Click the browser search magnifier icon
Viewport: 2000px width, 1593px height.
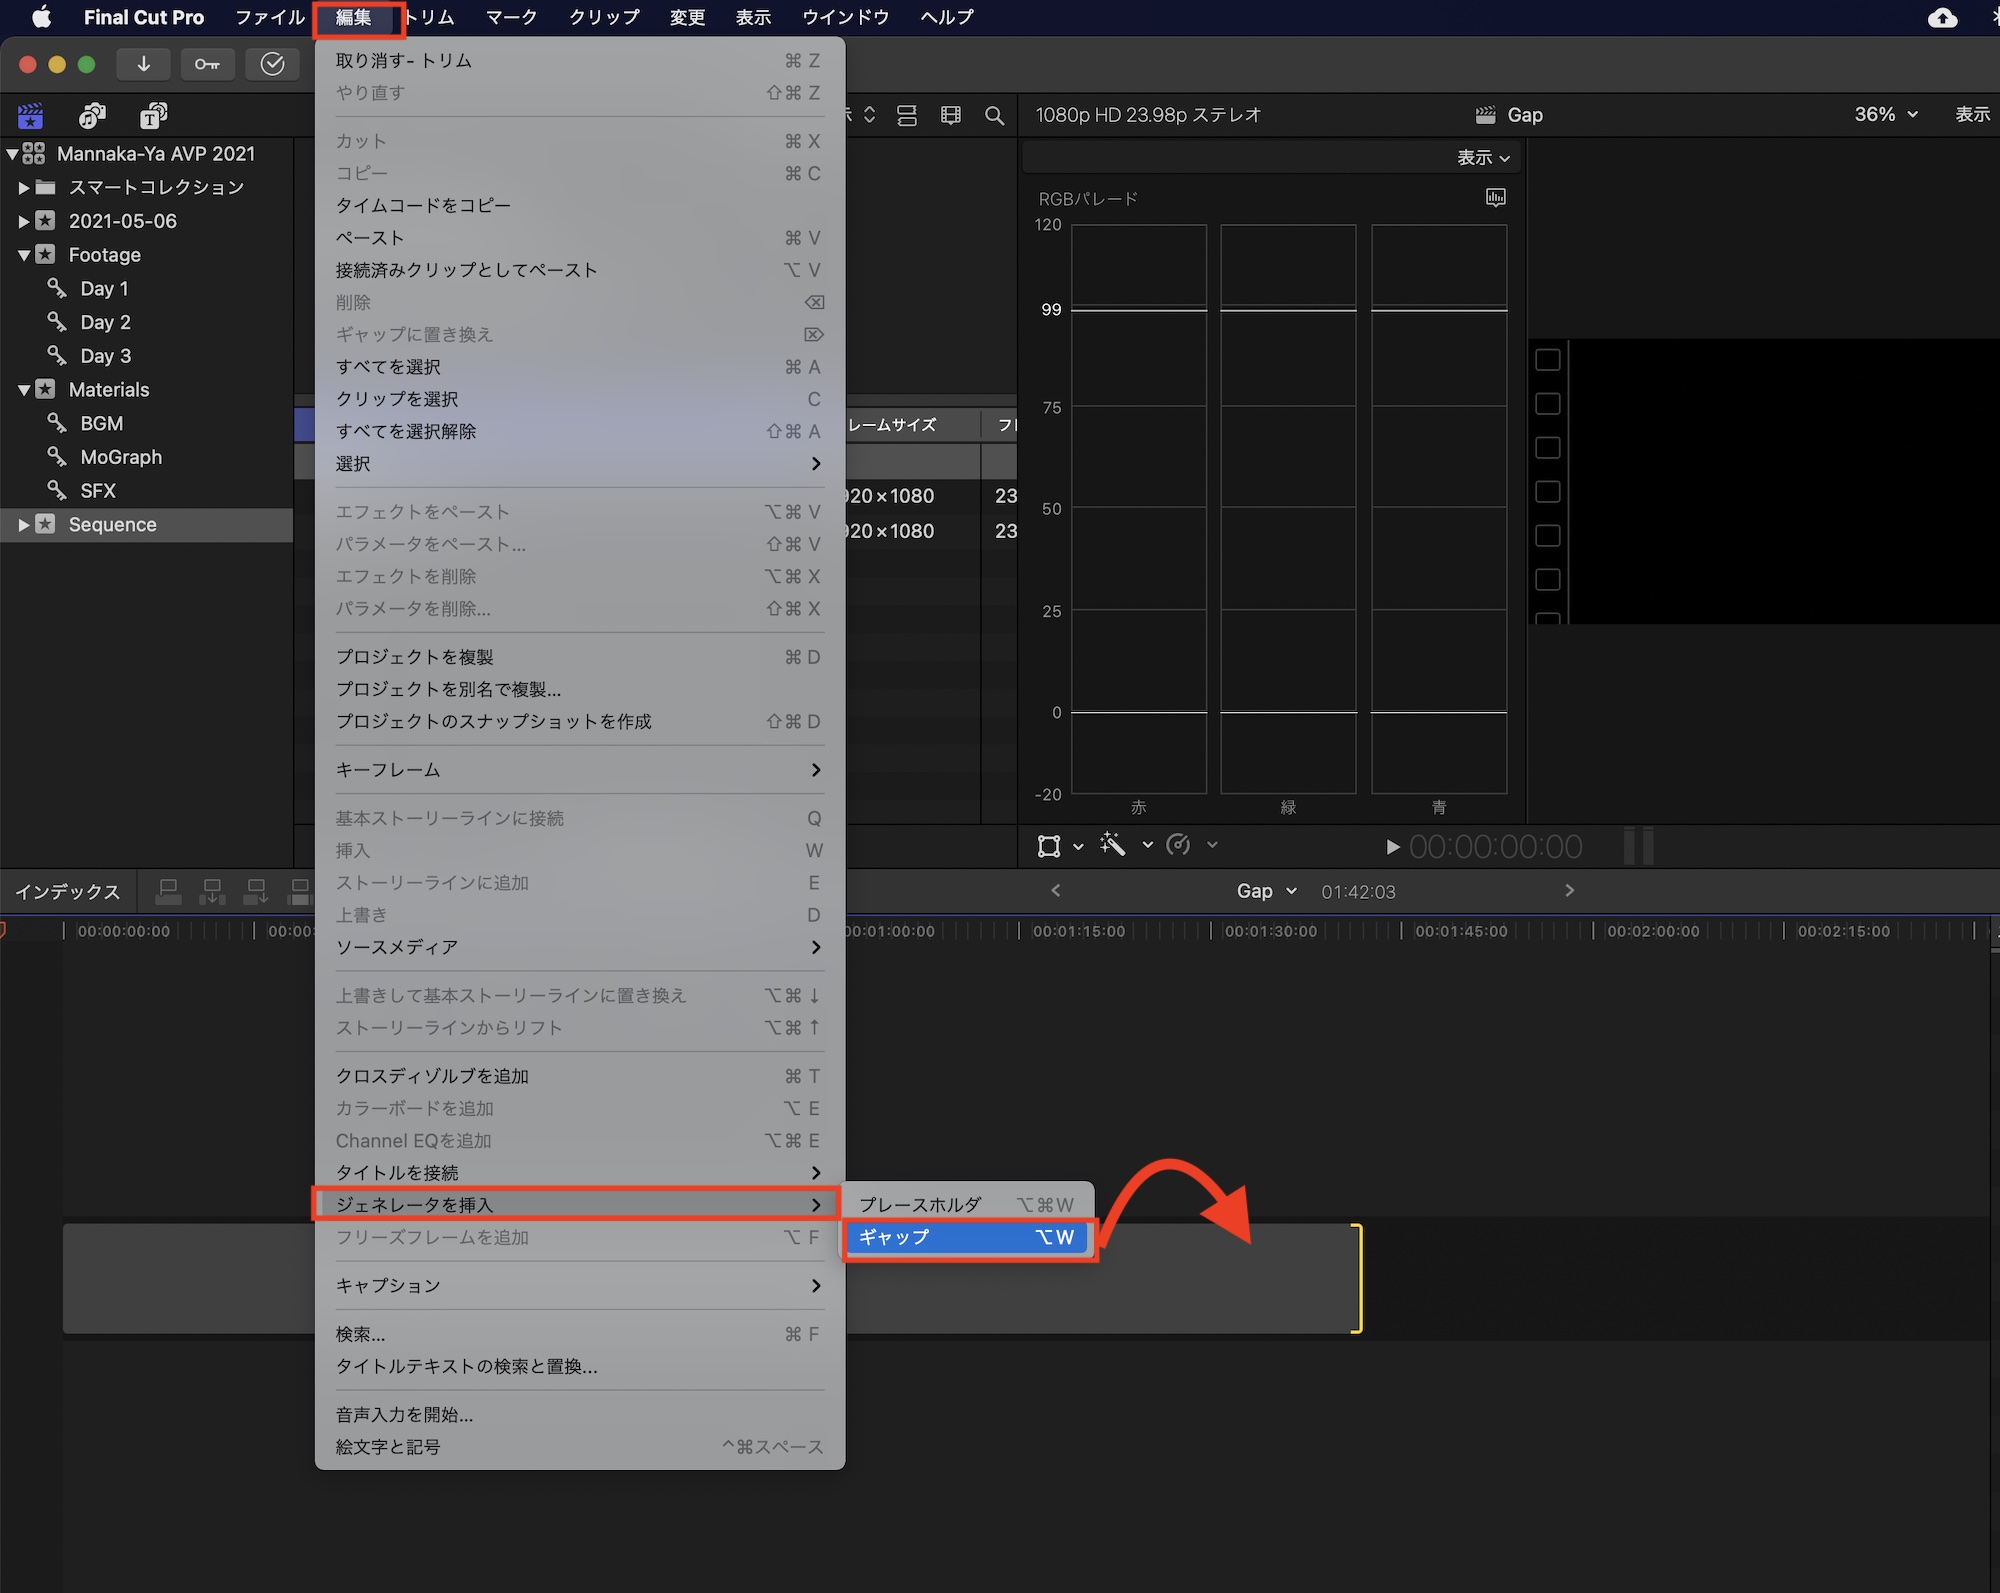point(994,116)
